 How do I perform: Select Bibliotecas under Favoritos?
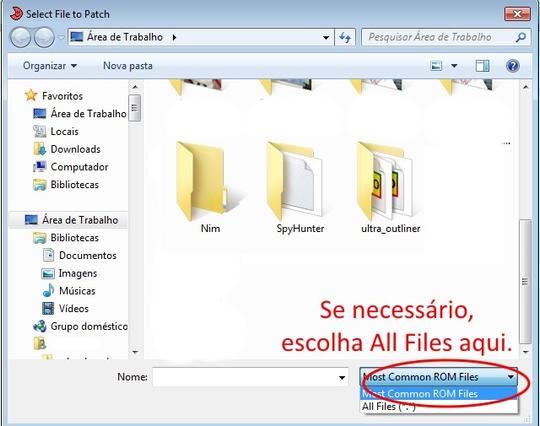point(74,185)
